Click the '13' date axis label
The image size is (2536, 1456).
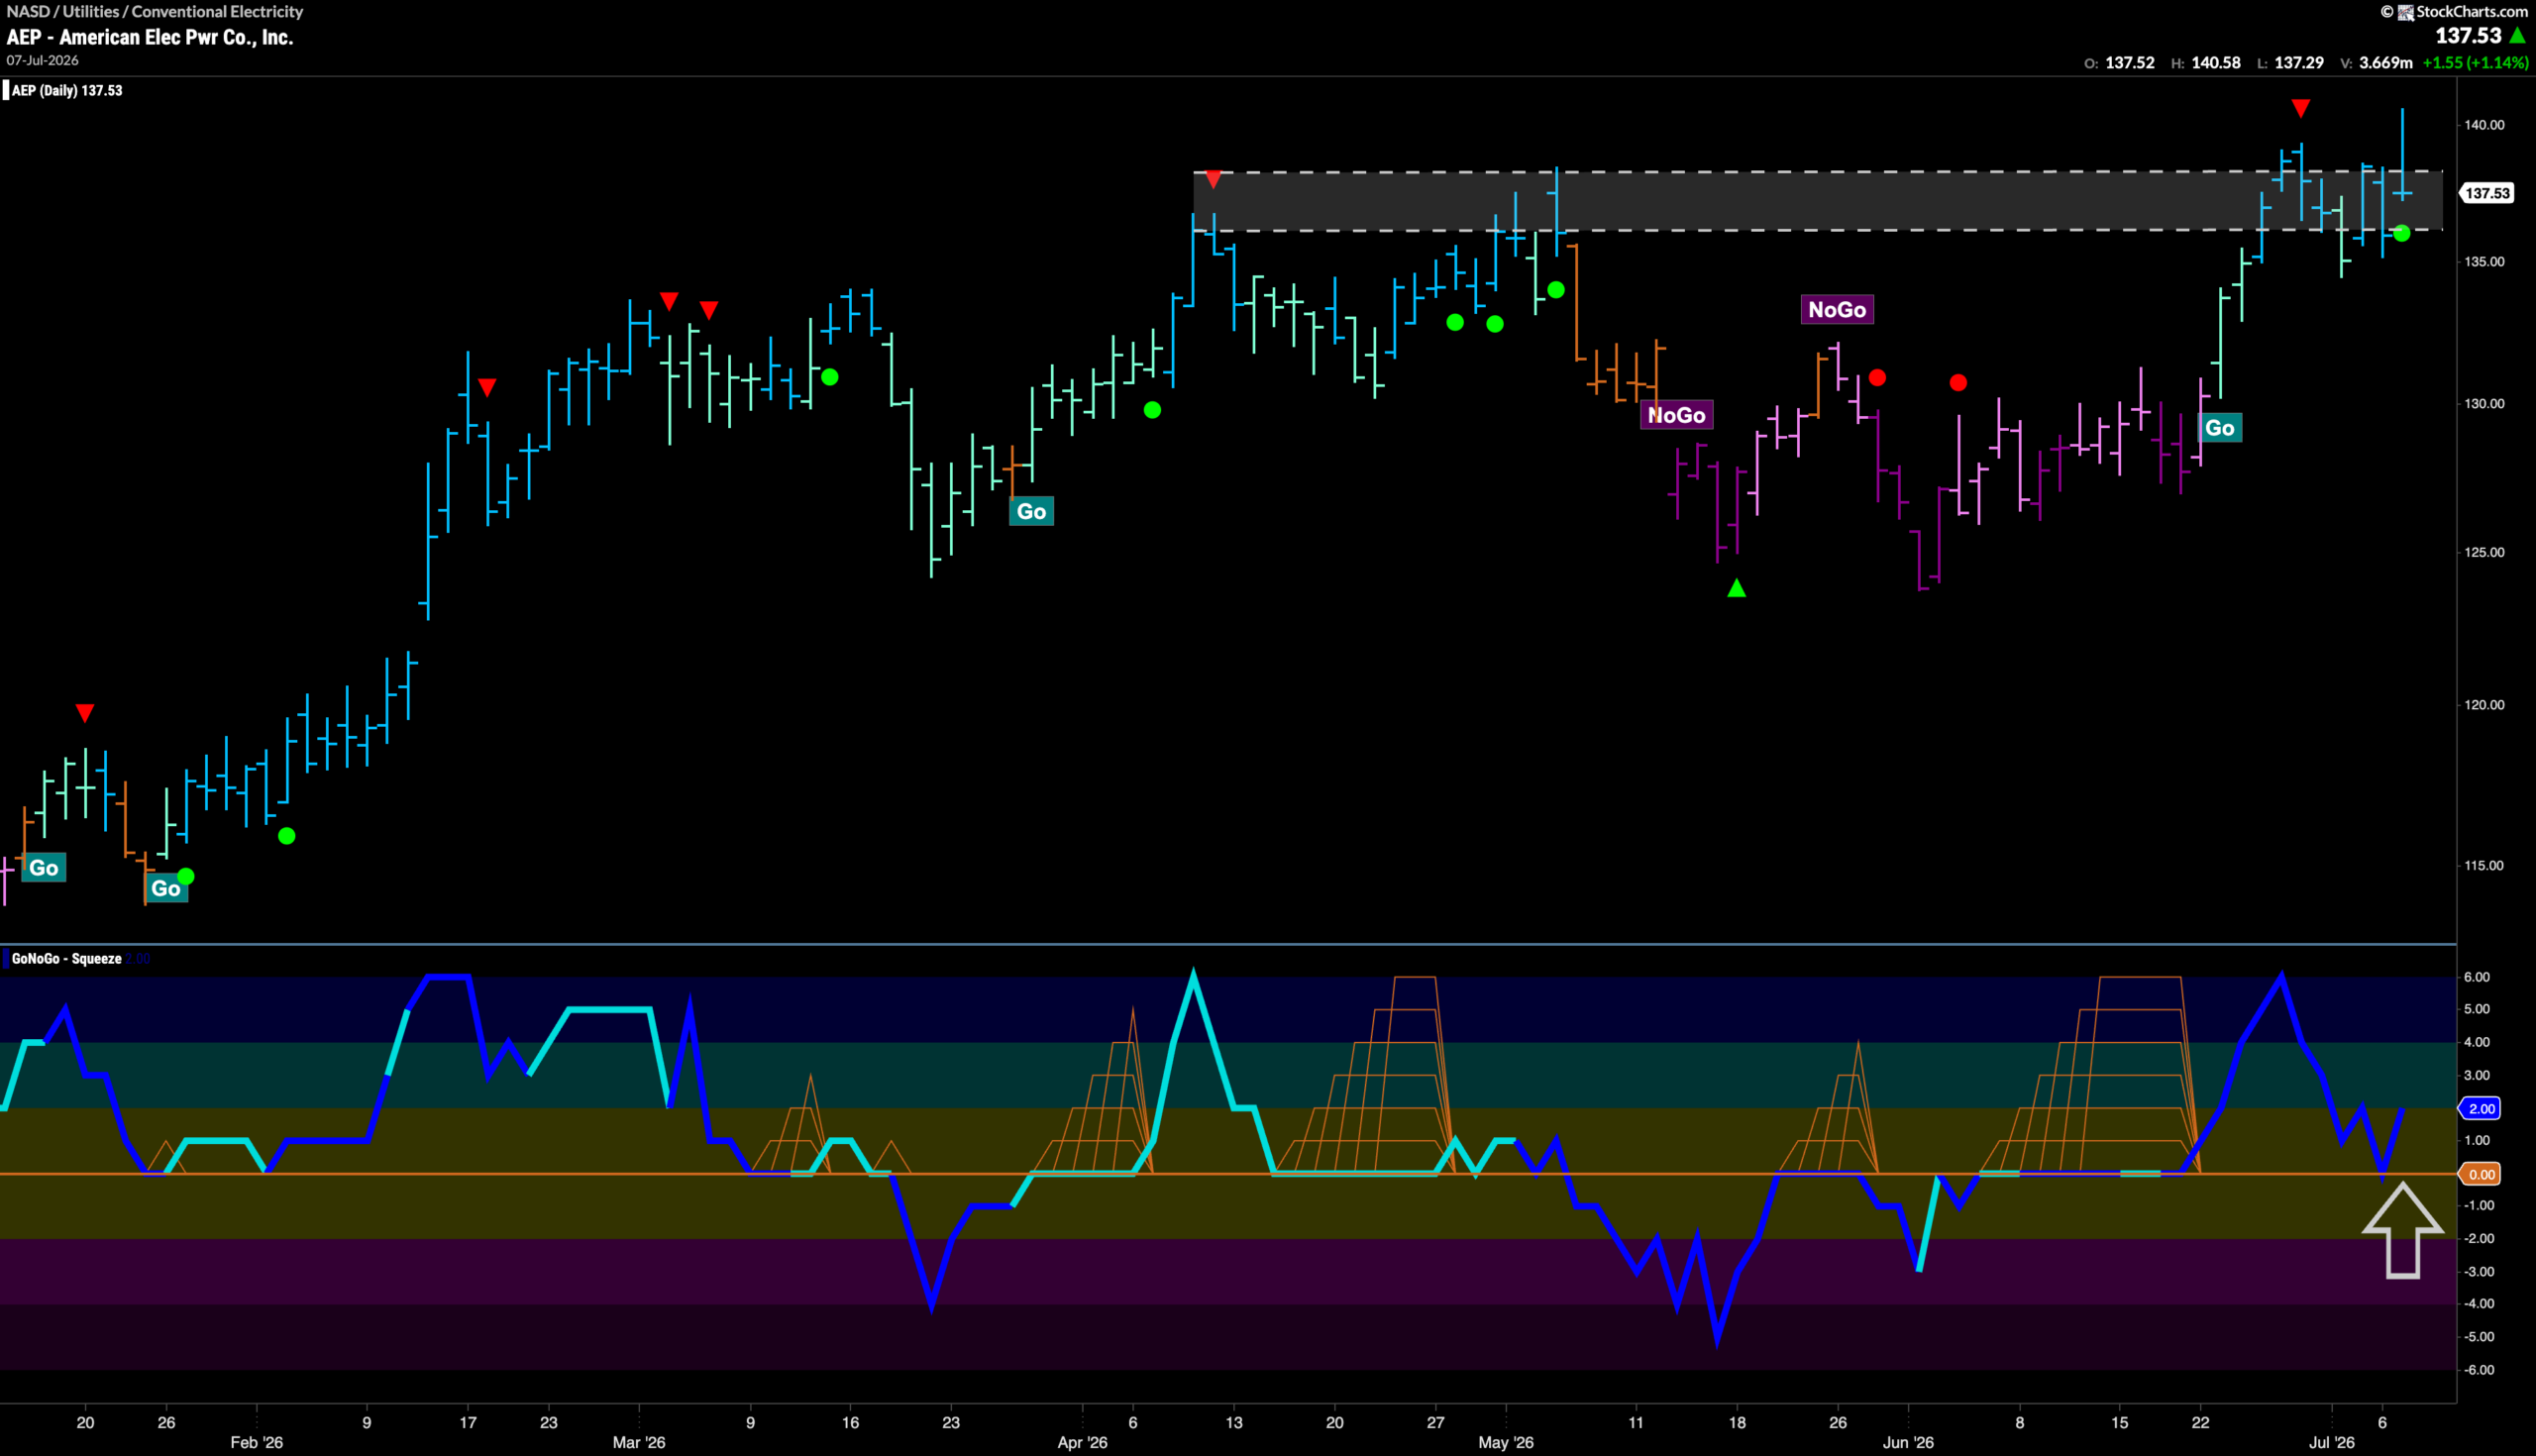click(x=1234, y=1422)
